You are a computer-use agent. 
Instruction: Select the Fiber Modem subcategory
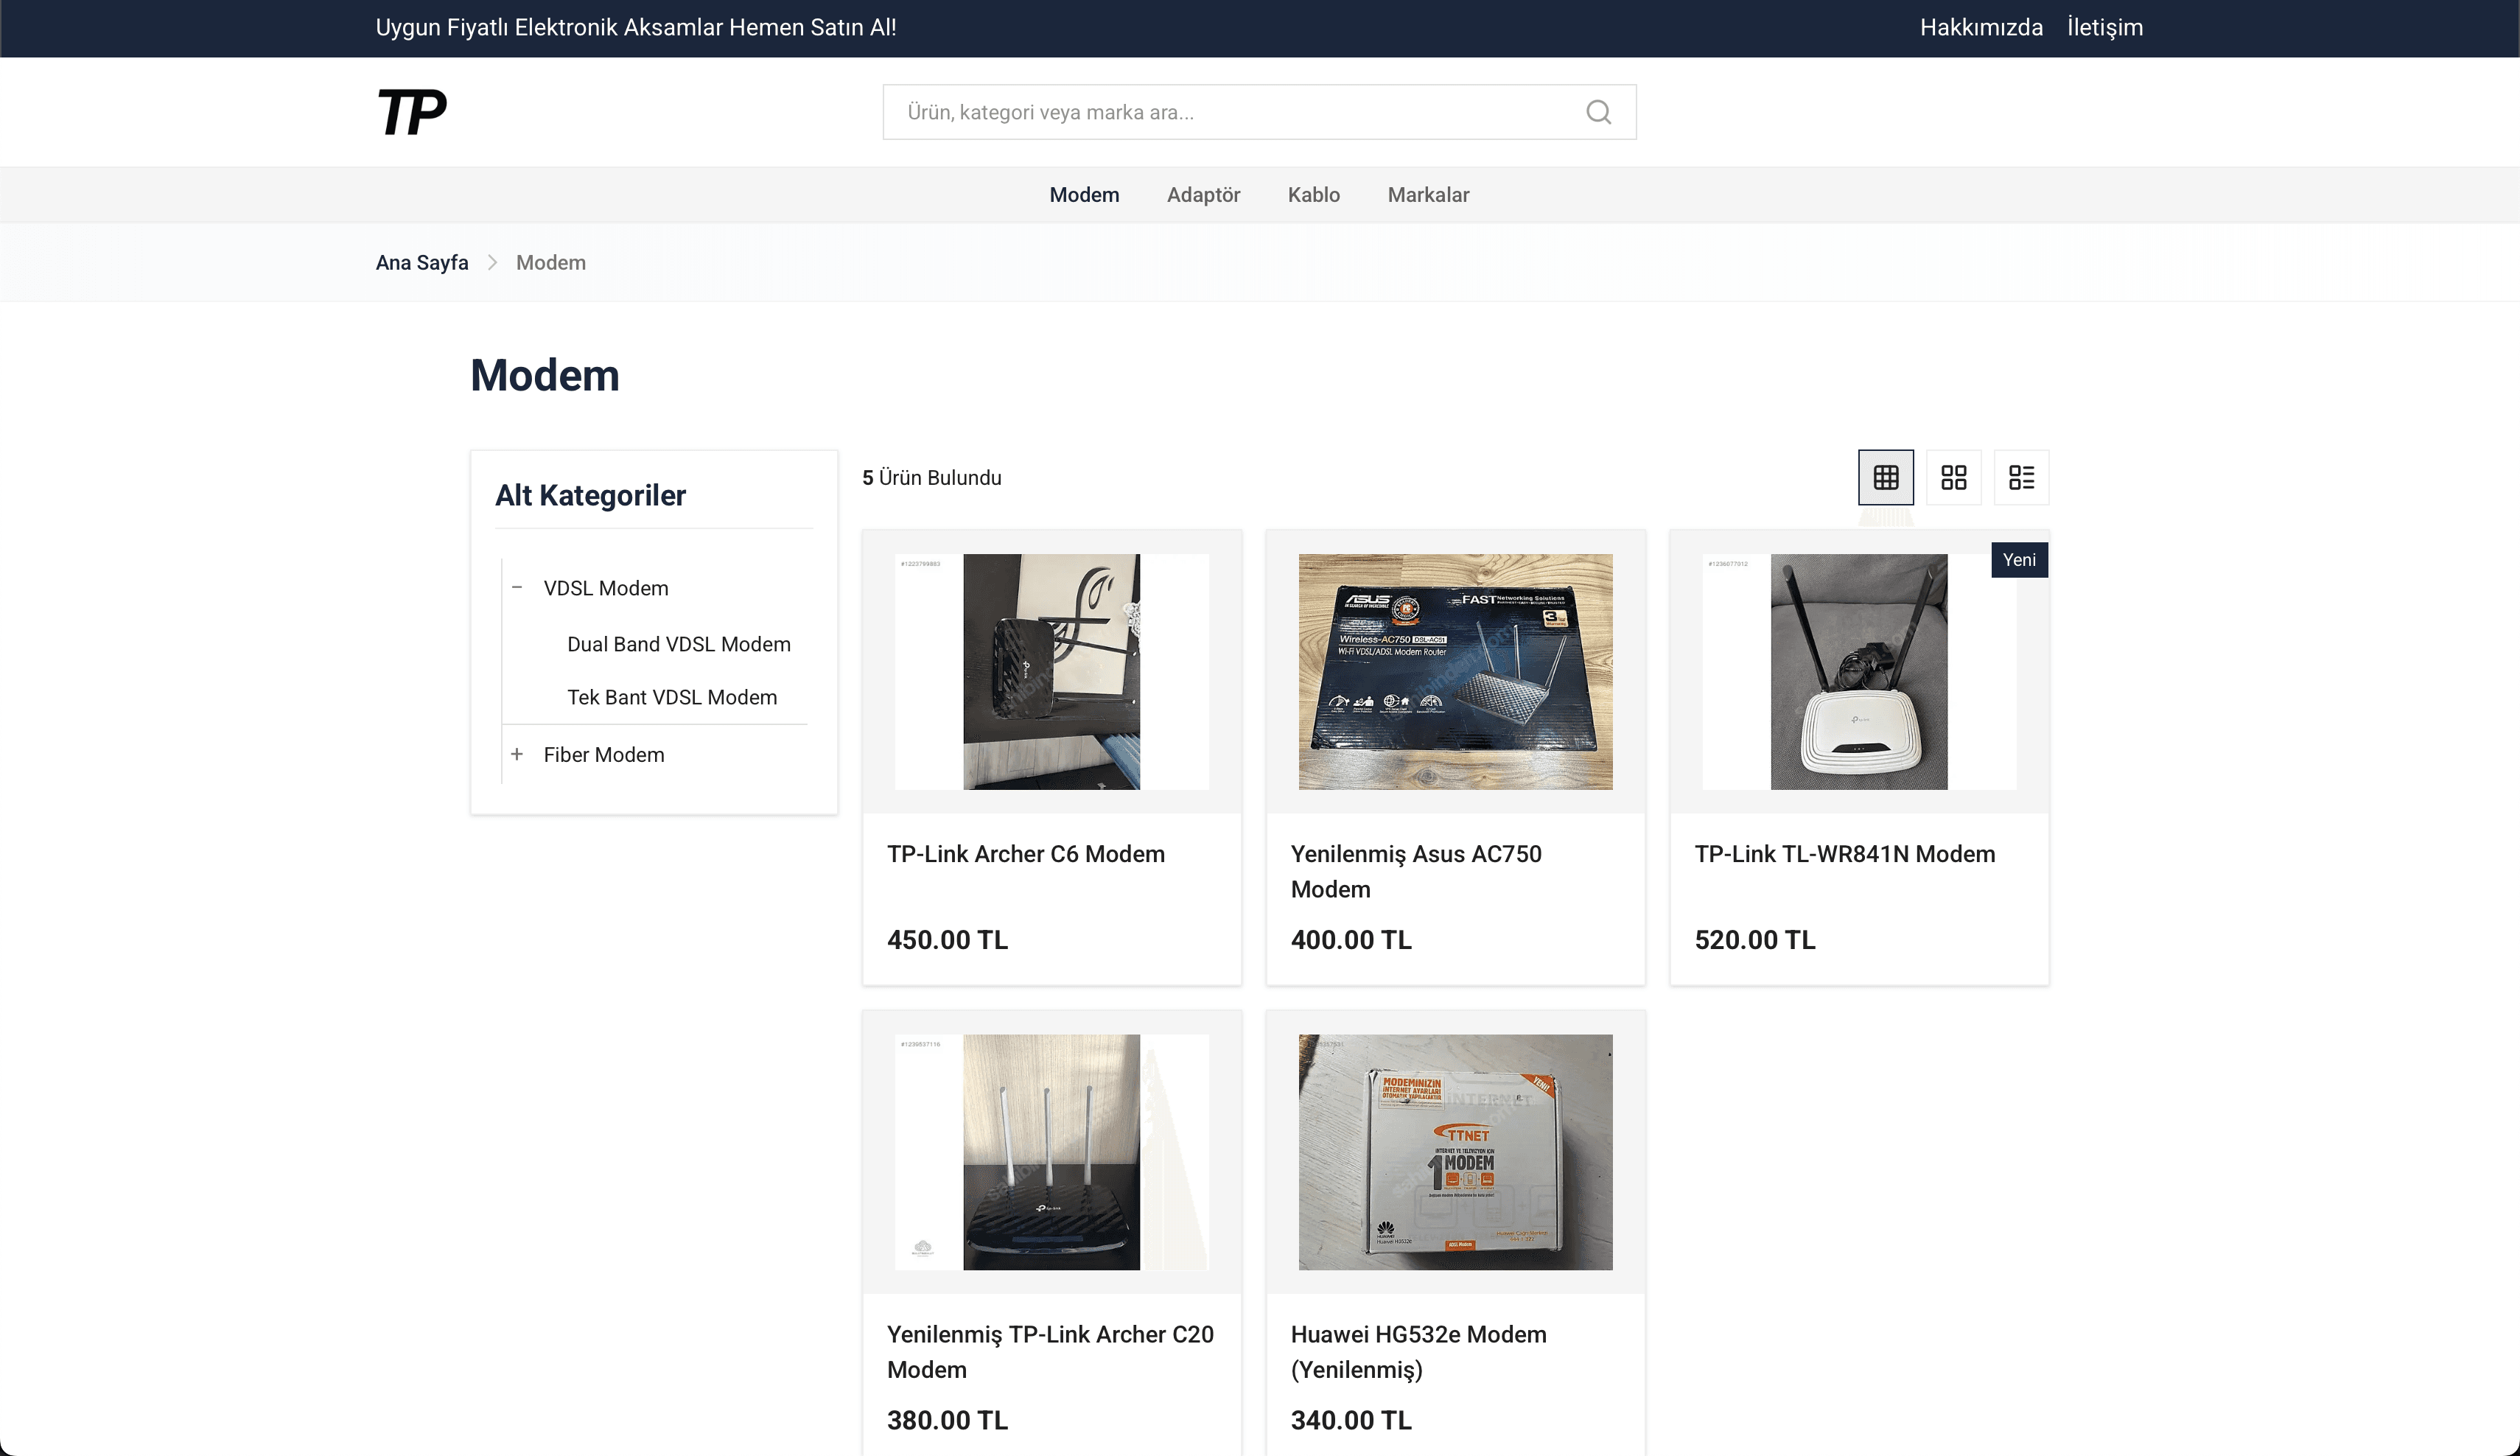pos(604,754)
